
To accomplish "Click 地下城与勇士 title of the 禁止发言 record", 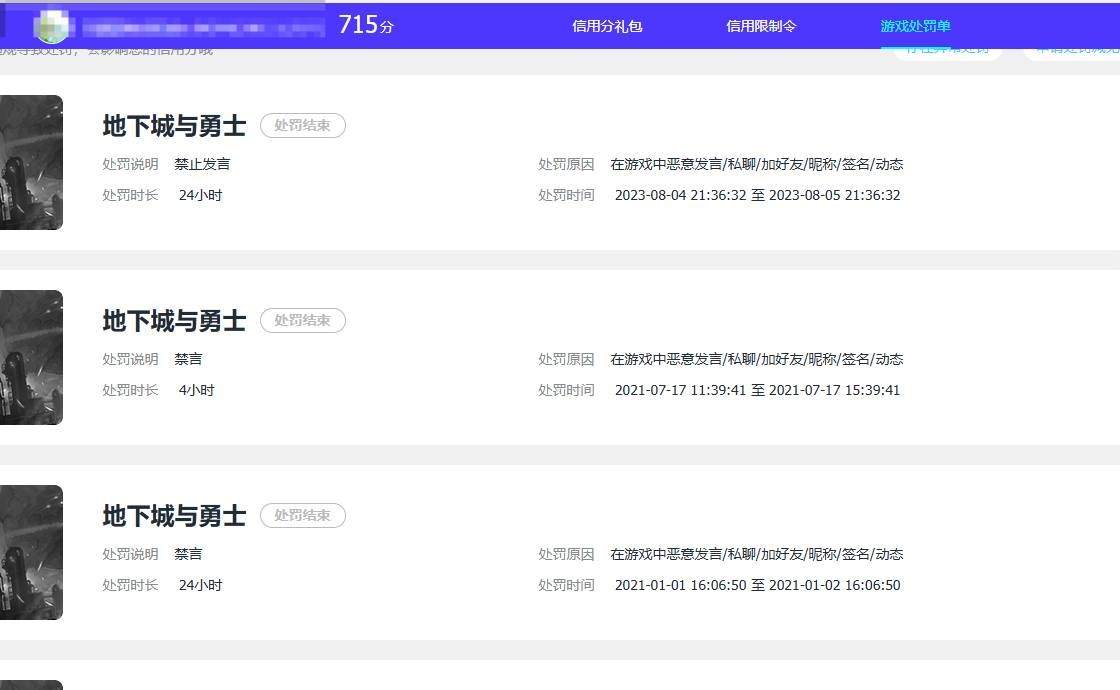I will pyautogui.click(x=174, y=126).
